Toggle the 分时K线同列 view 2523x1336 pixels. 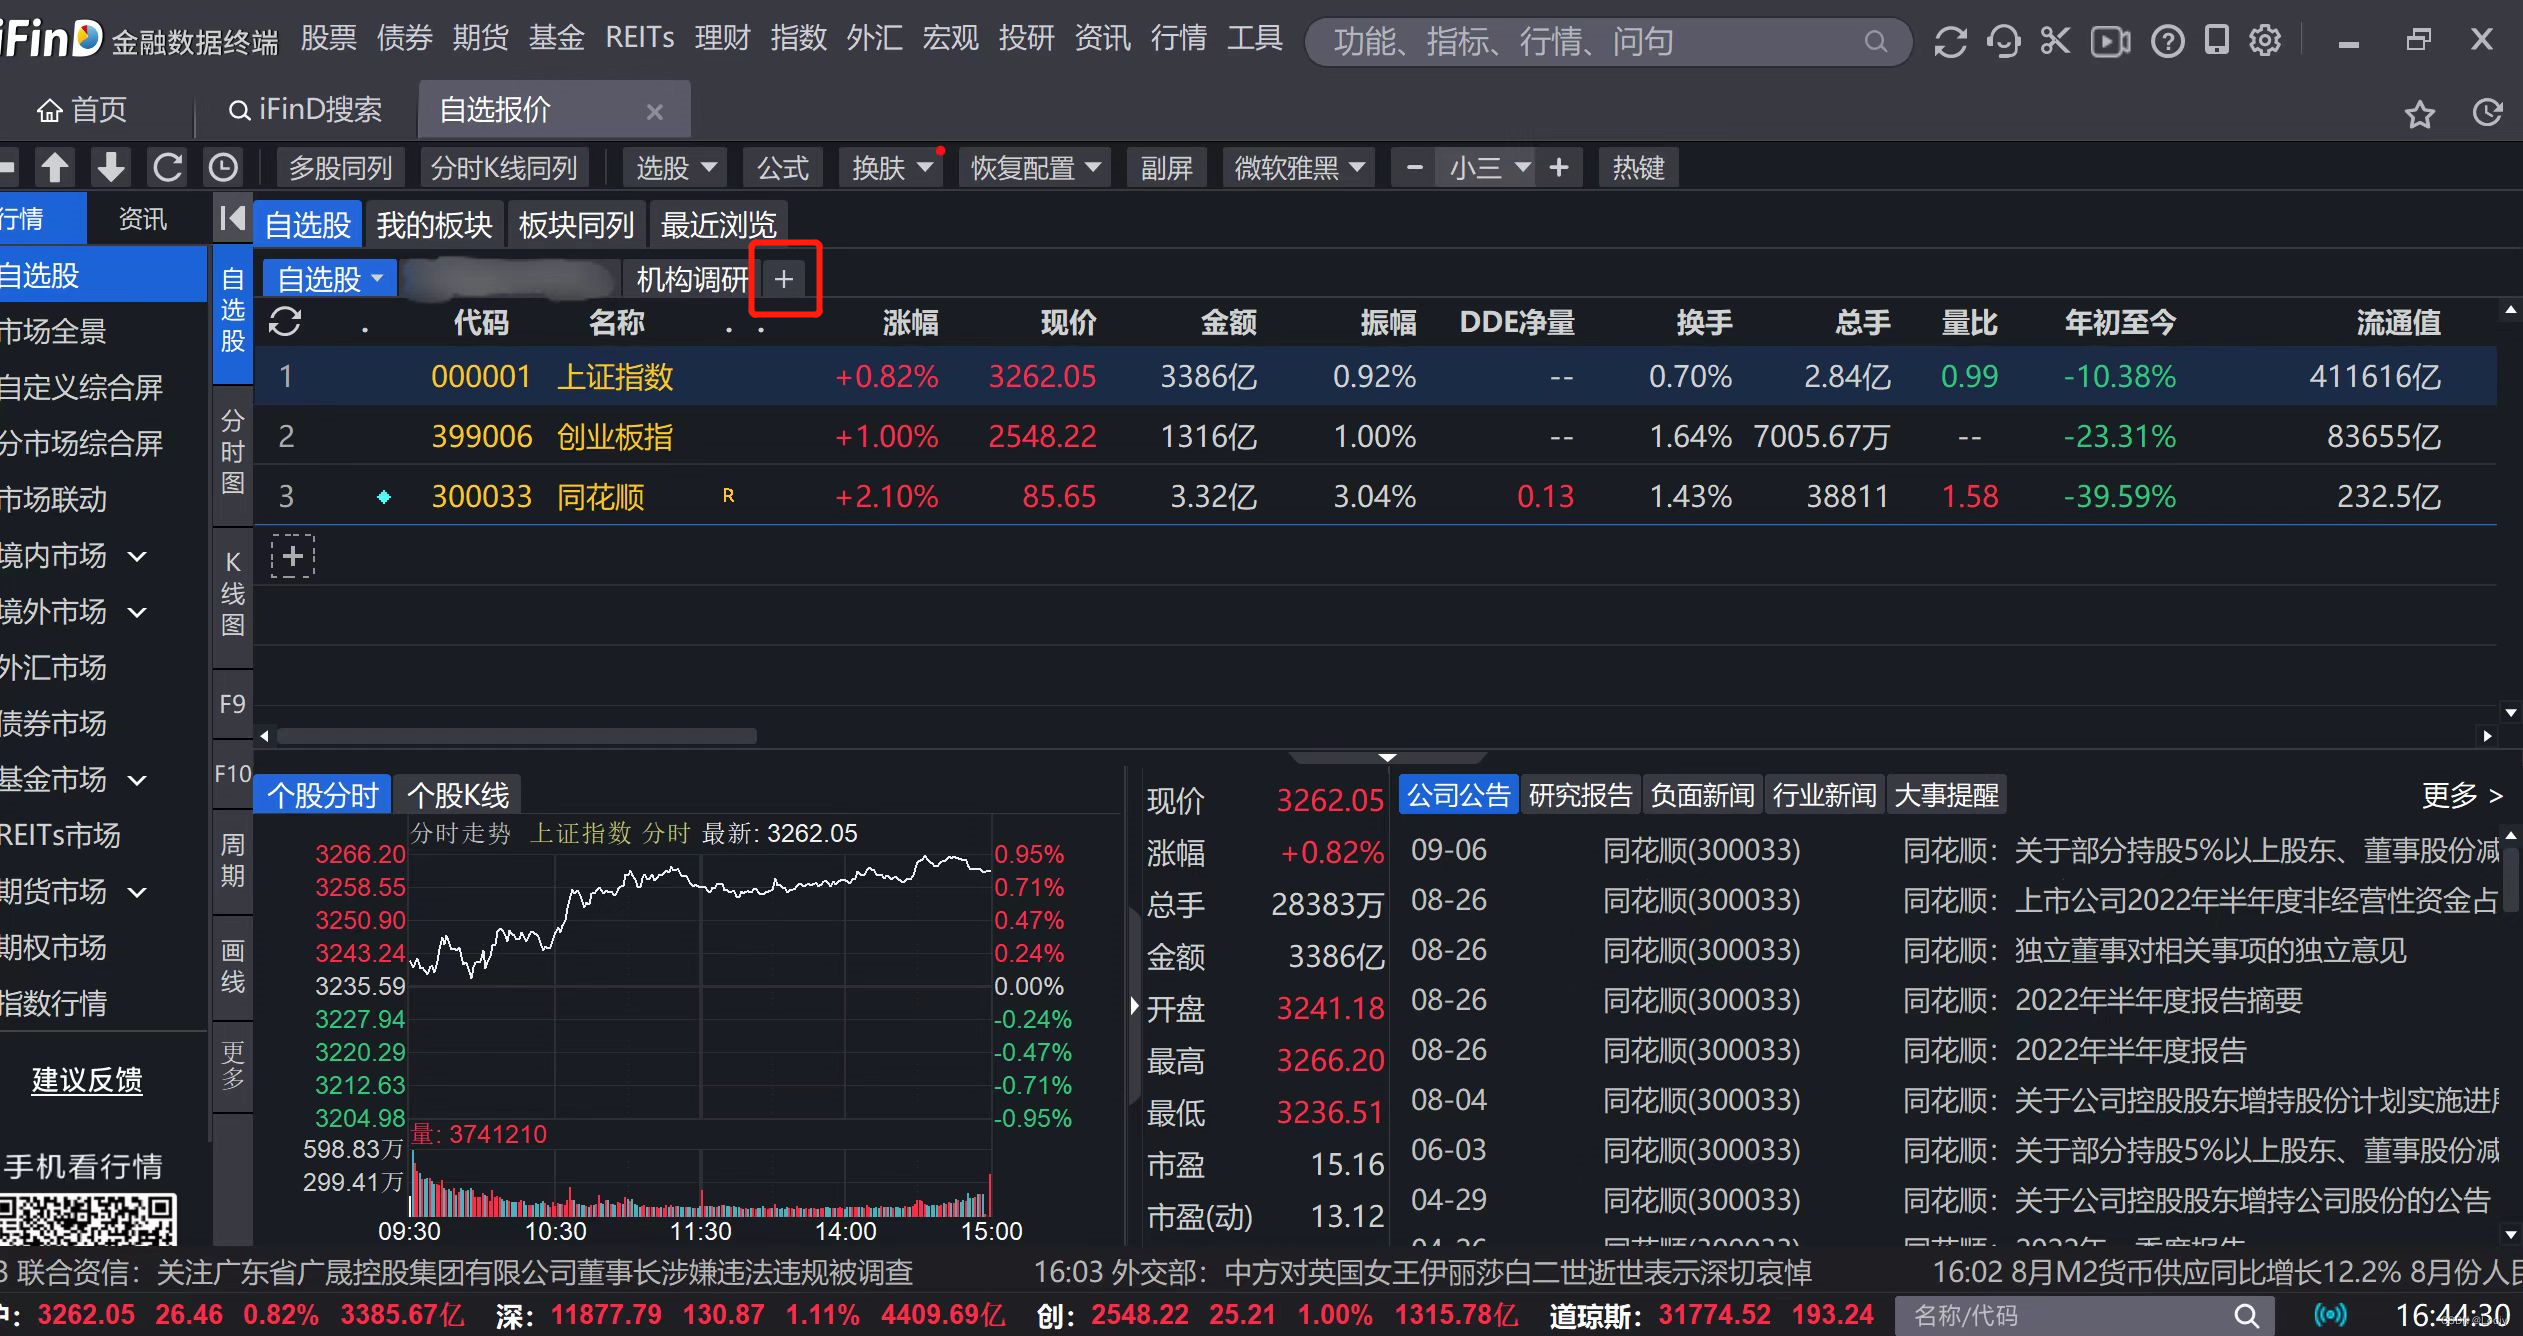point(504,167)
